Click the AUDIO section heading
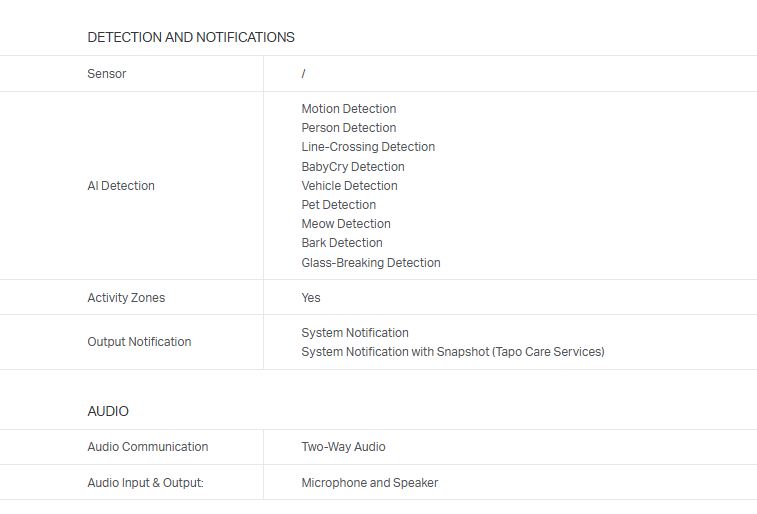 coord(108,411)
